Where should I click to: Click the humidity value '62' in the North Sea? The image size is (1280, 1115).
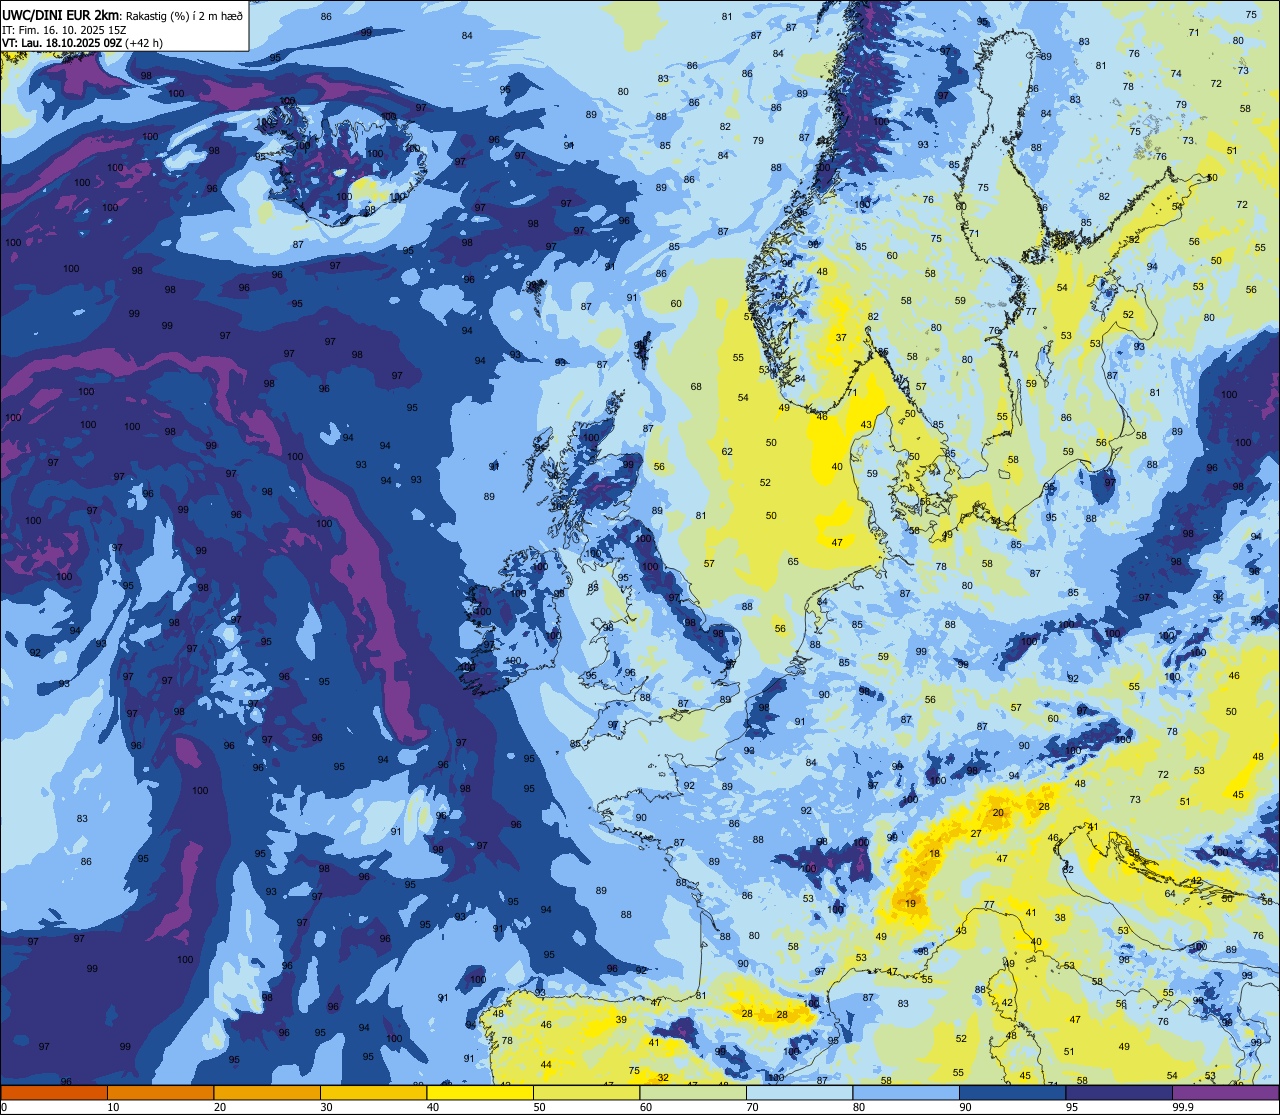(x=727, y=452)
